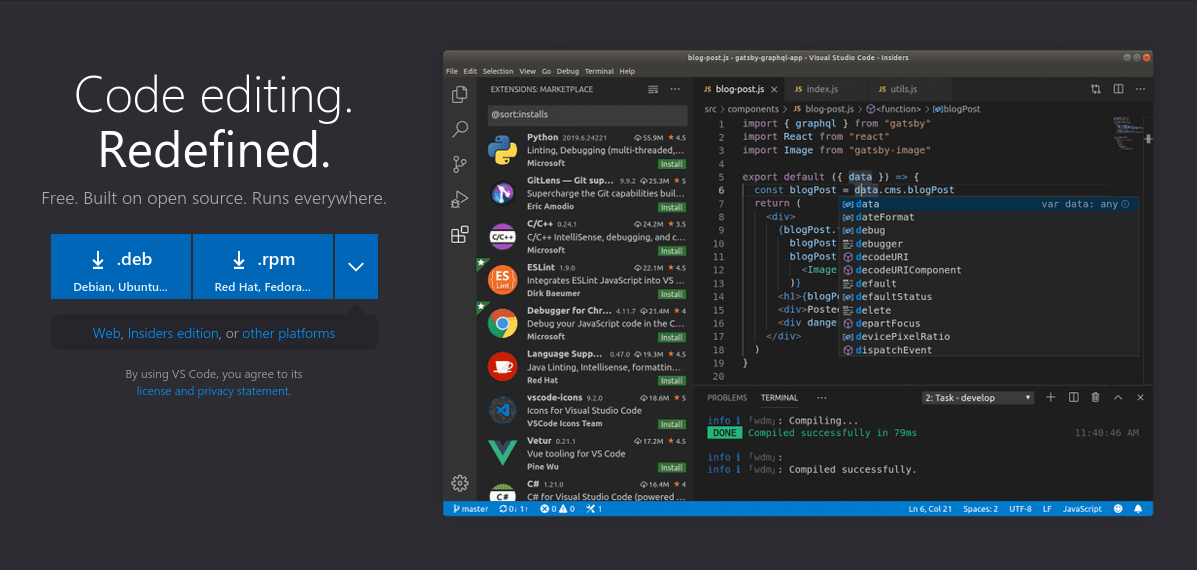This screenshot has width=1197, height=570.
Task: Download the .rpm package
Action: pos(263,266)
